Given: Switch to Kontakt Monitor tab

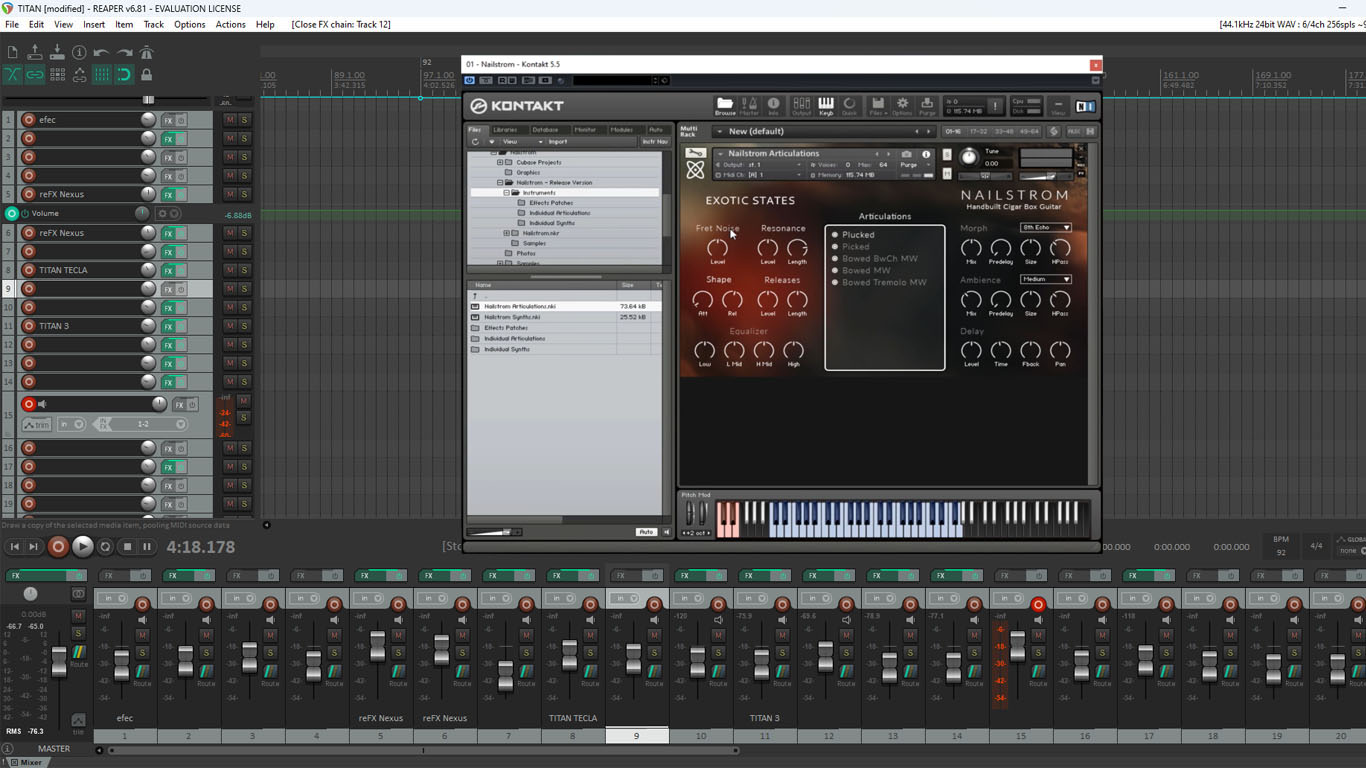Looking at the screenshot, I should [x=585, y=130].
